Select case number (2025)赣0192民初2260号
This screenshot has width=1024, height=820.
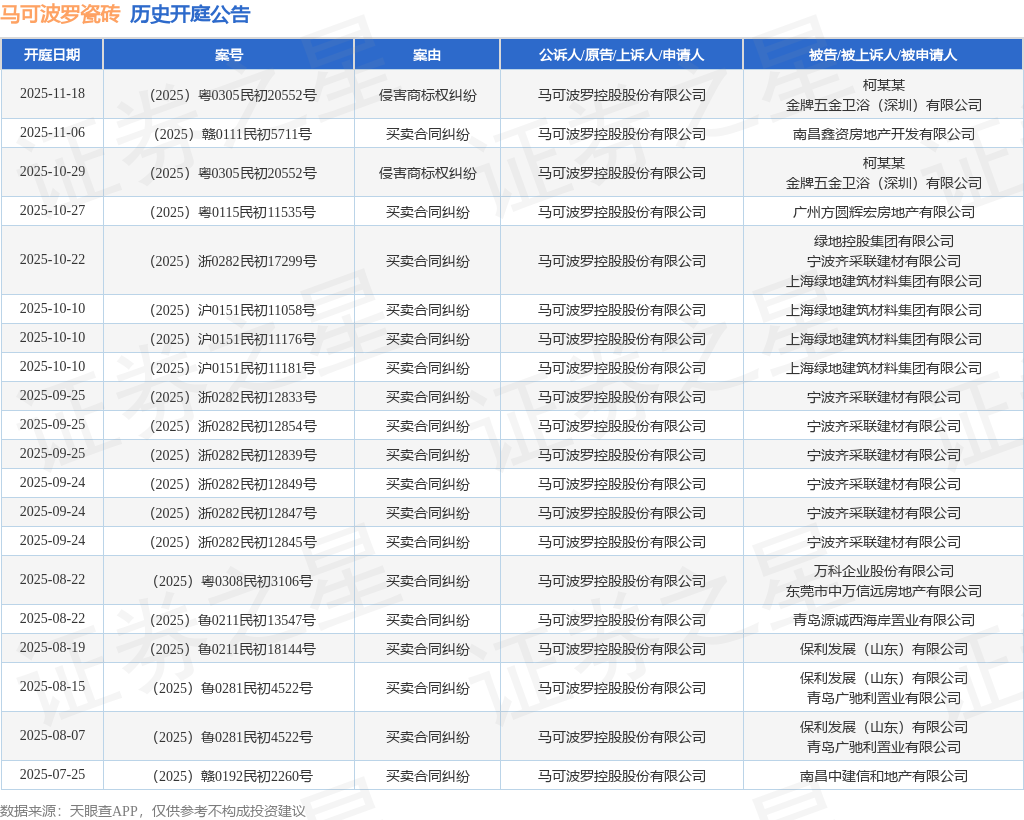point(232,776)
